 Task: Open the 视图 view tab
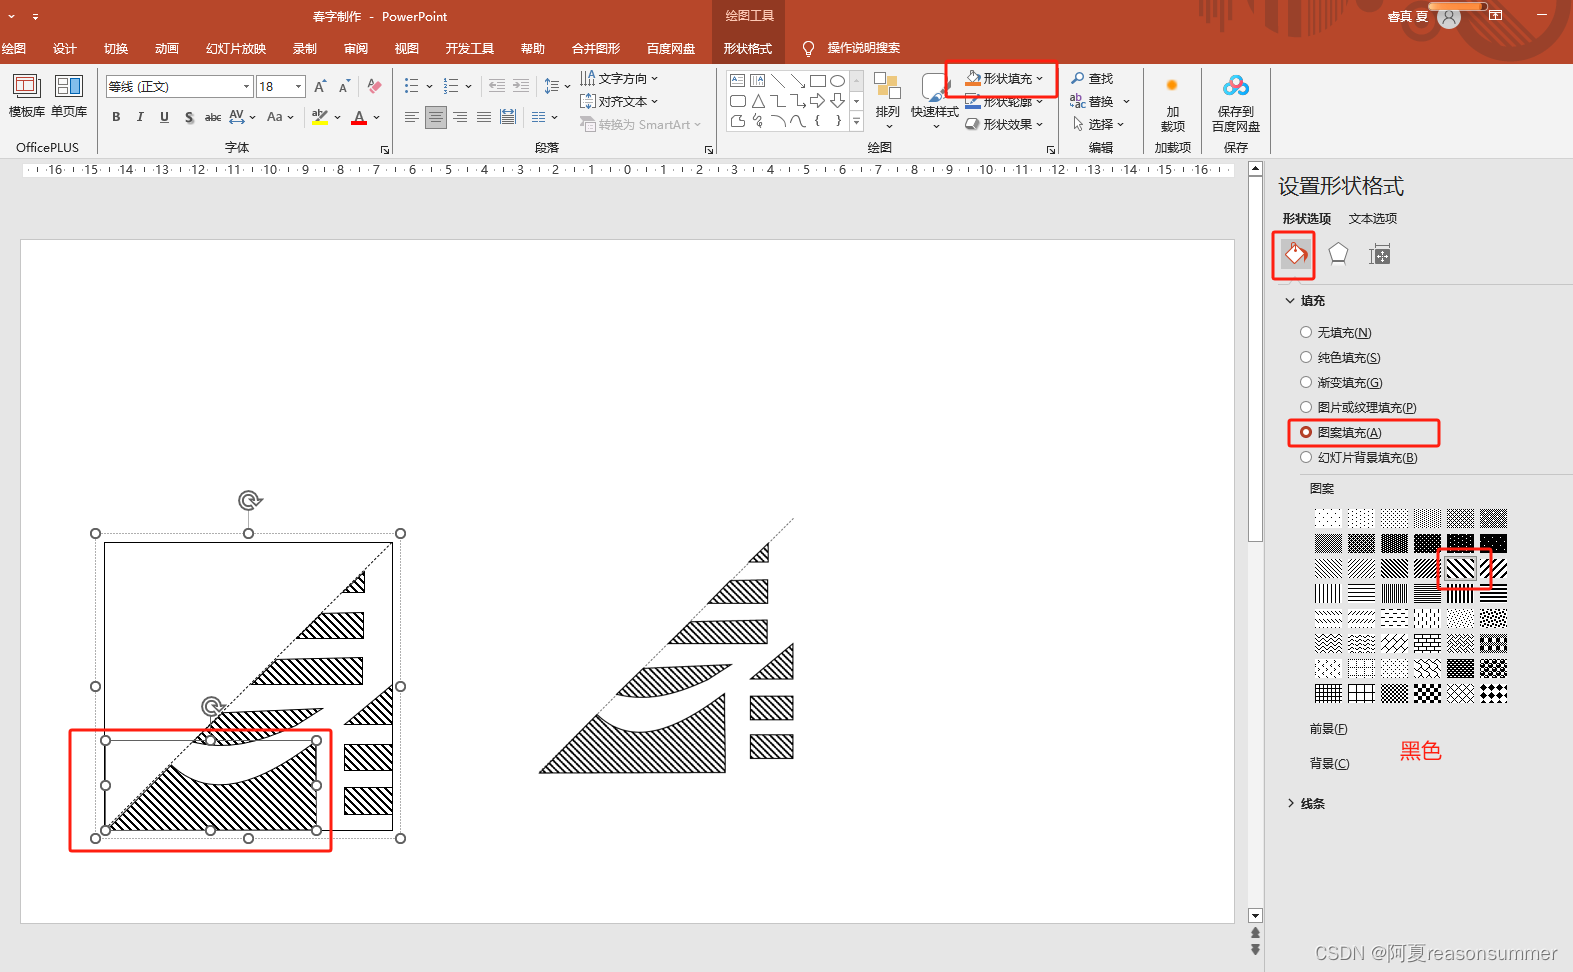(407, 49)
